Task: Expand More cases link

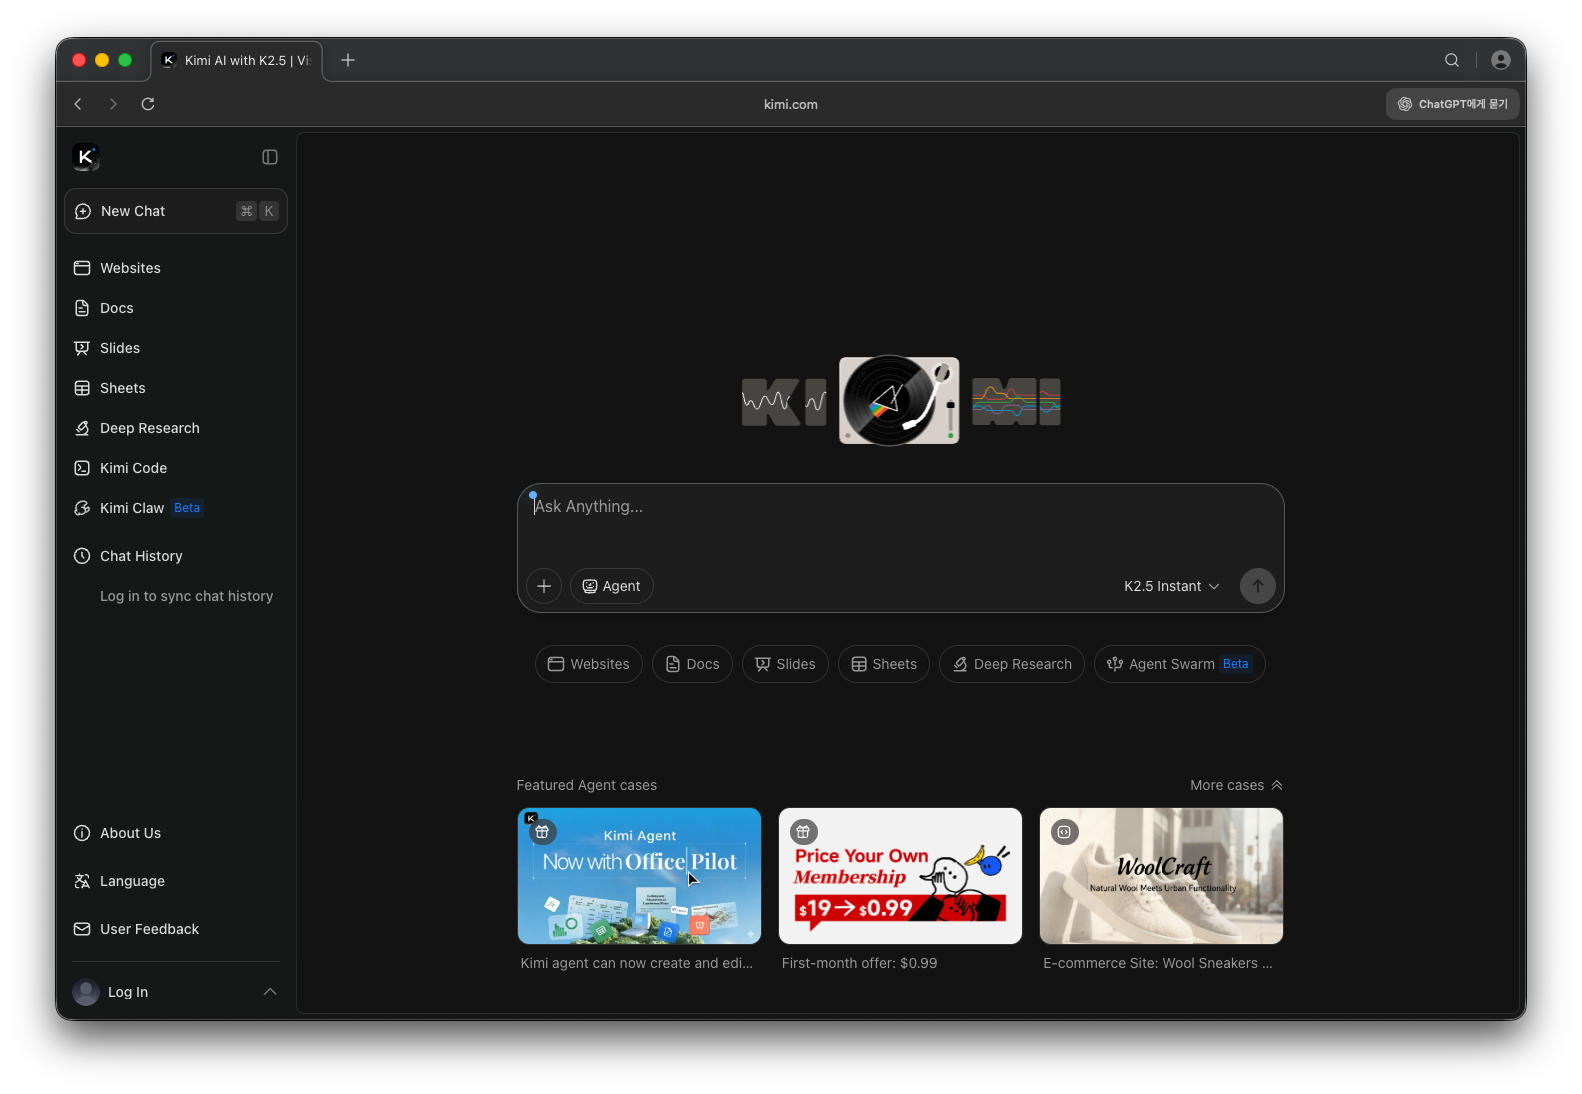Action: [1236, 785]
